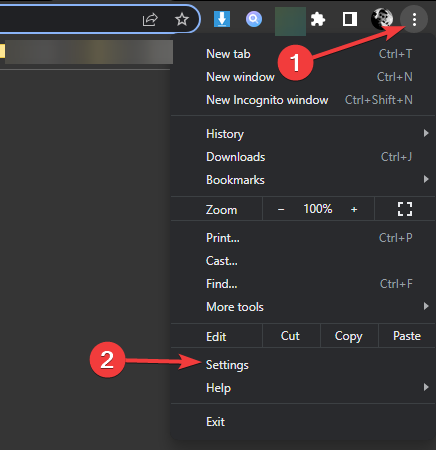The height and width of the screenshot is (450, 436).
Task: Select New window from menu
Action: click(303, 77)
